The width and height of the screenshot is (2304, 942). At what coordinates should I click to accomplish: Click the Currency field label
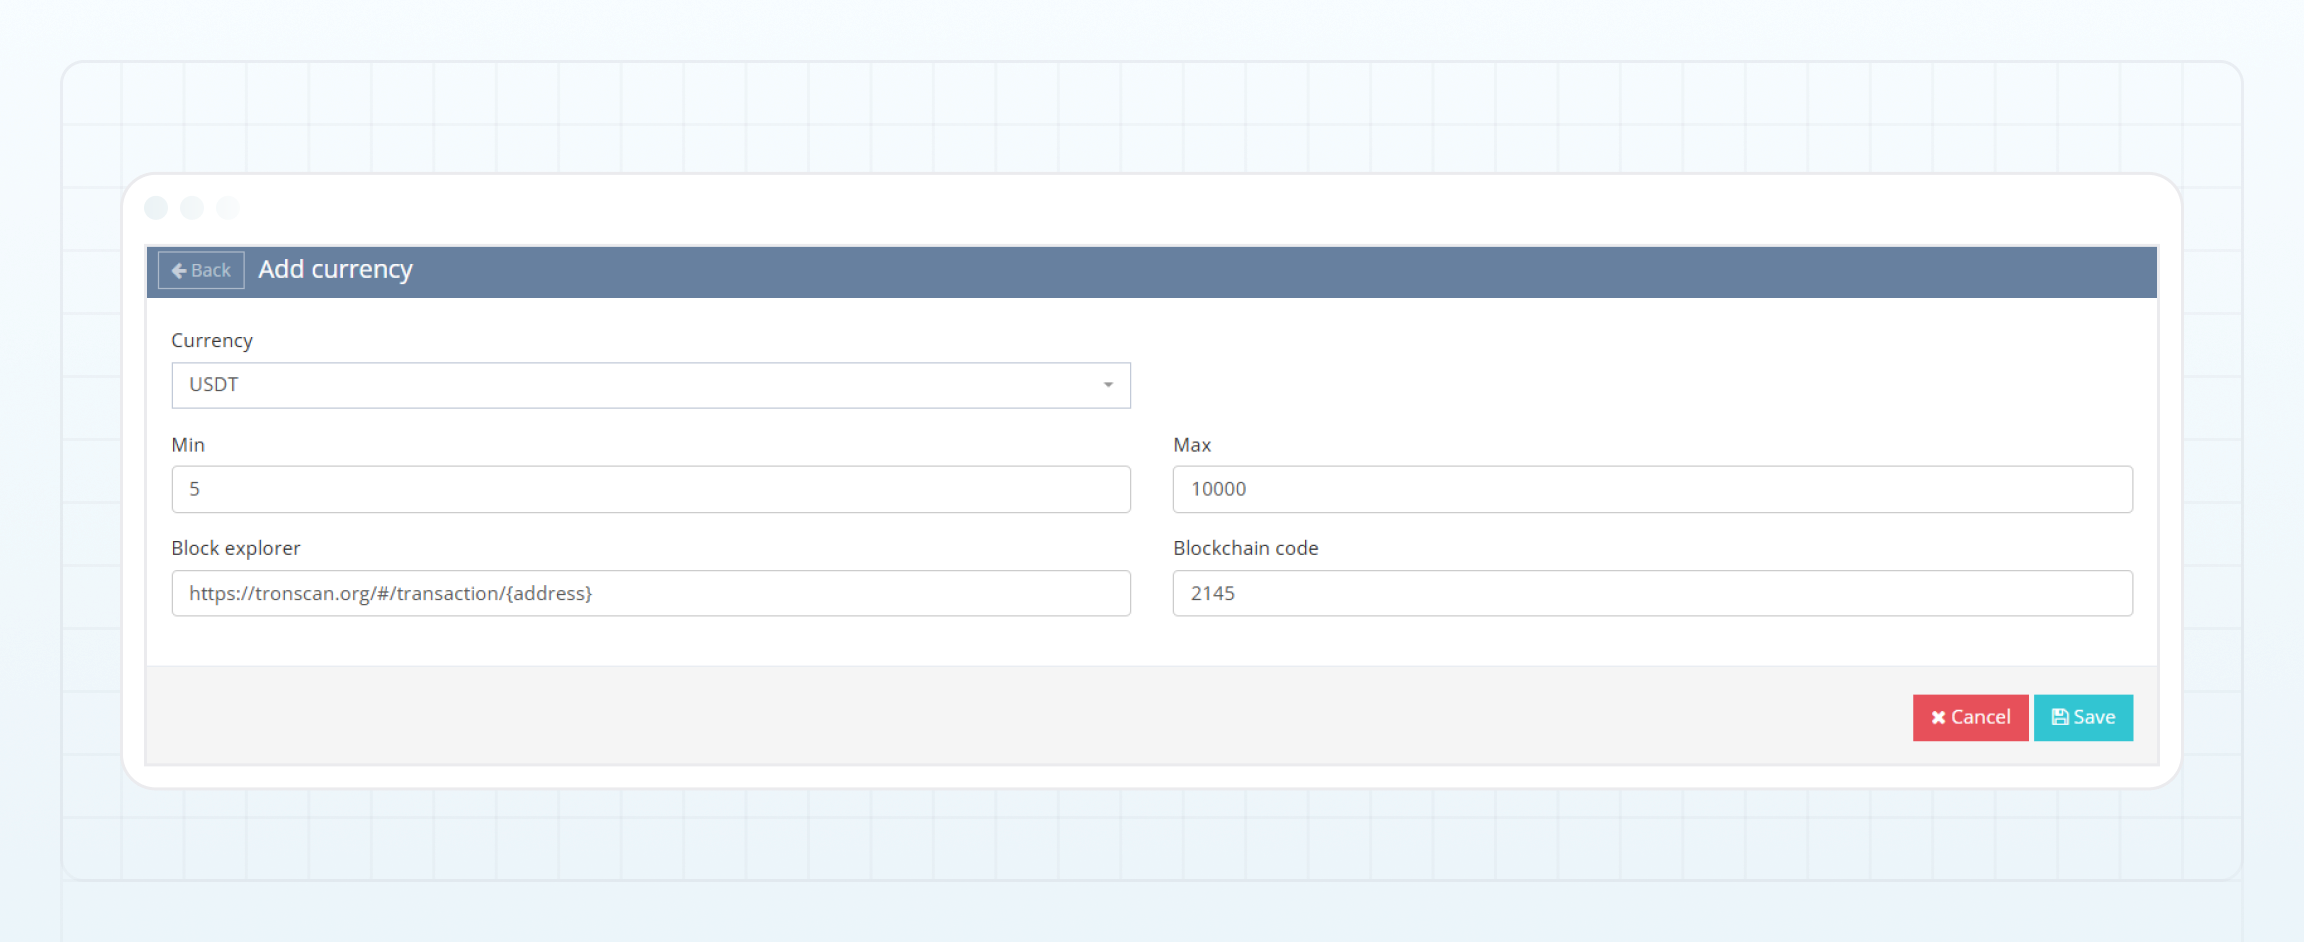click(x=212, y=341)
